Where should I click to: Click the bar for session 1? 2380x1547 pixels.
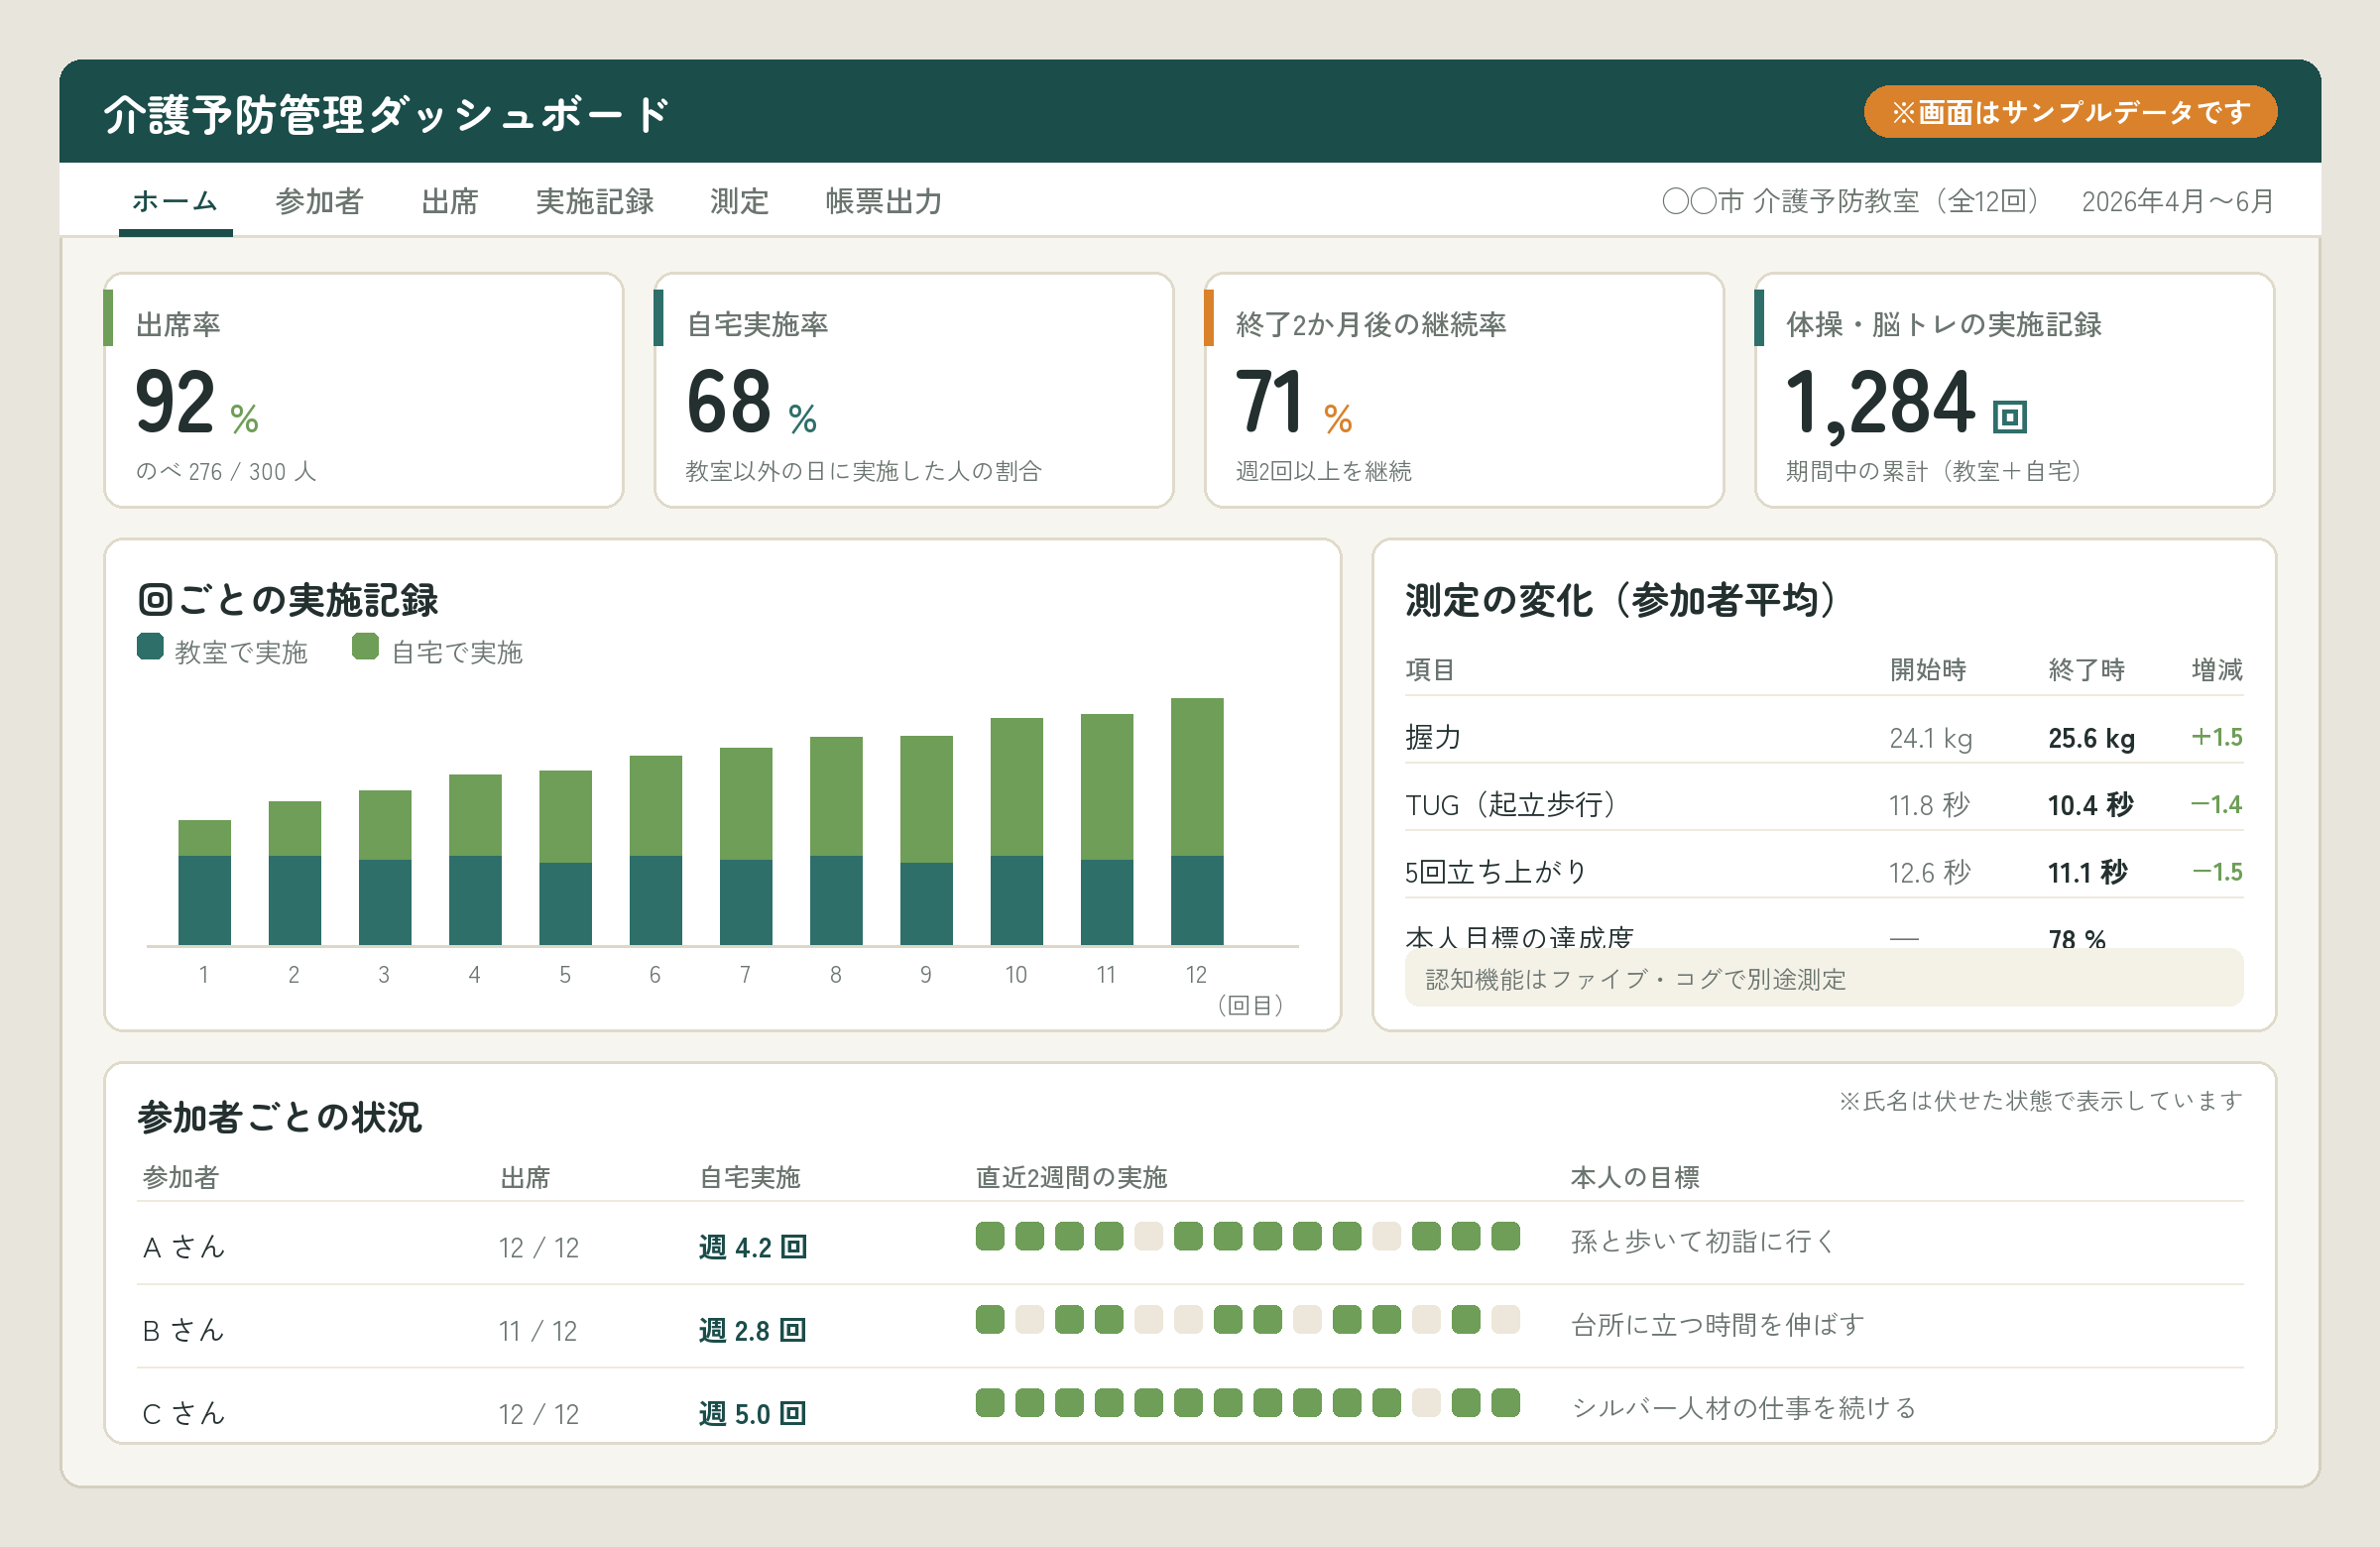pyautogui.click(x=204, y=882)
